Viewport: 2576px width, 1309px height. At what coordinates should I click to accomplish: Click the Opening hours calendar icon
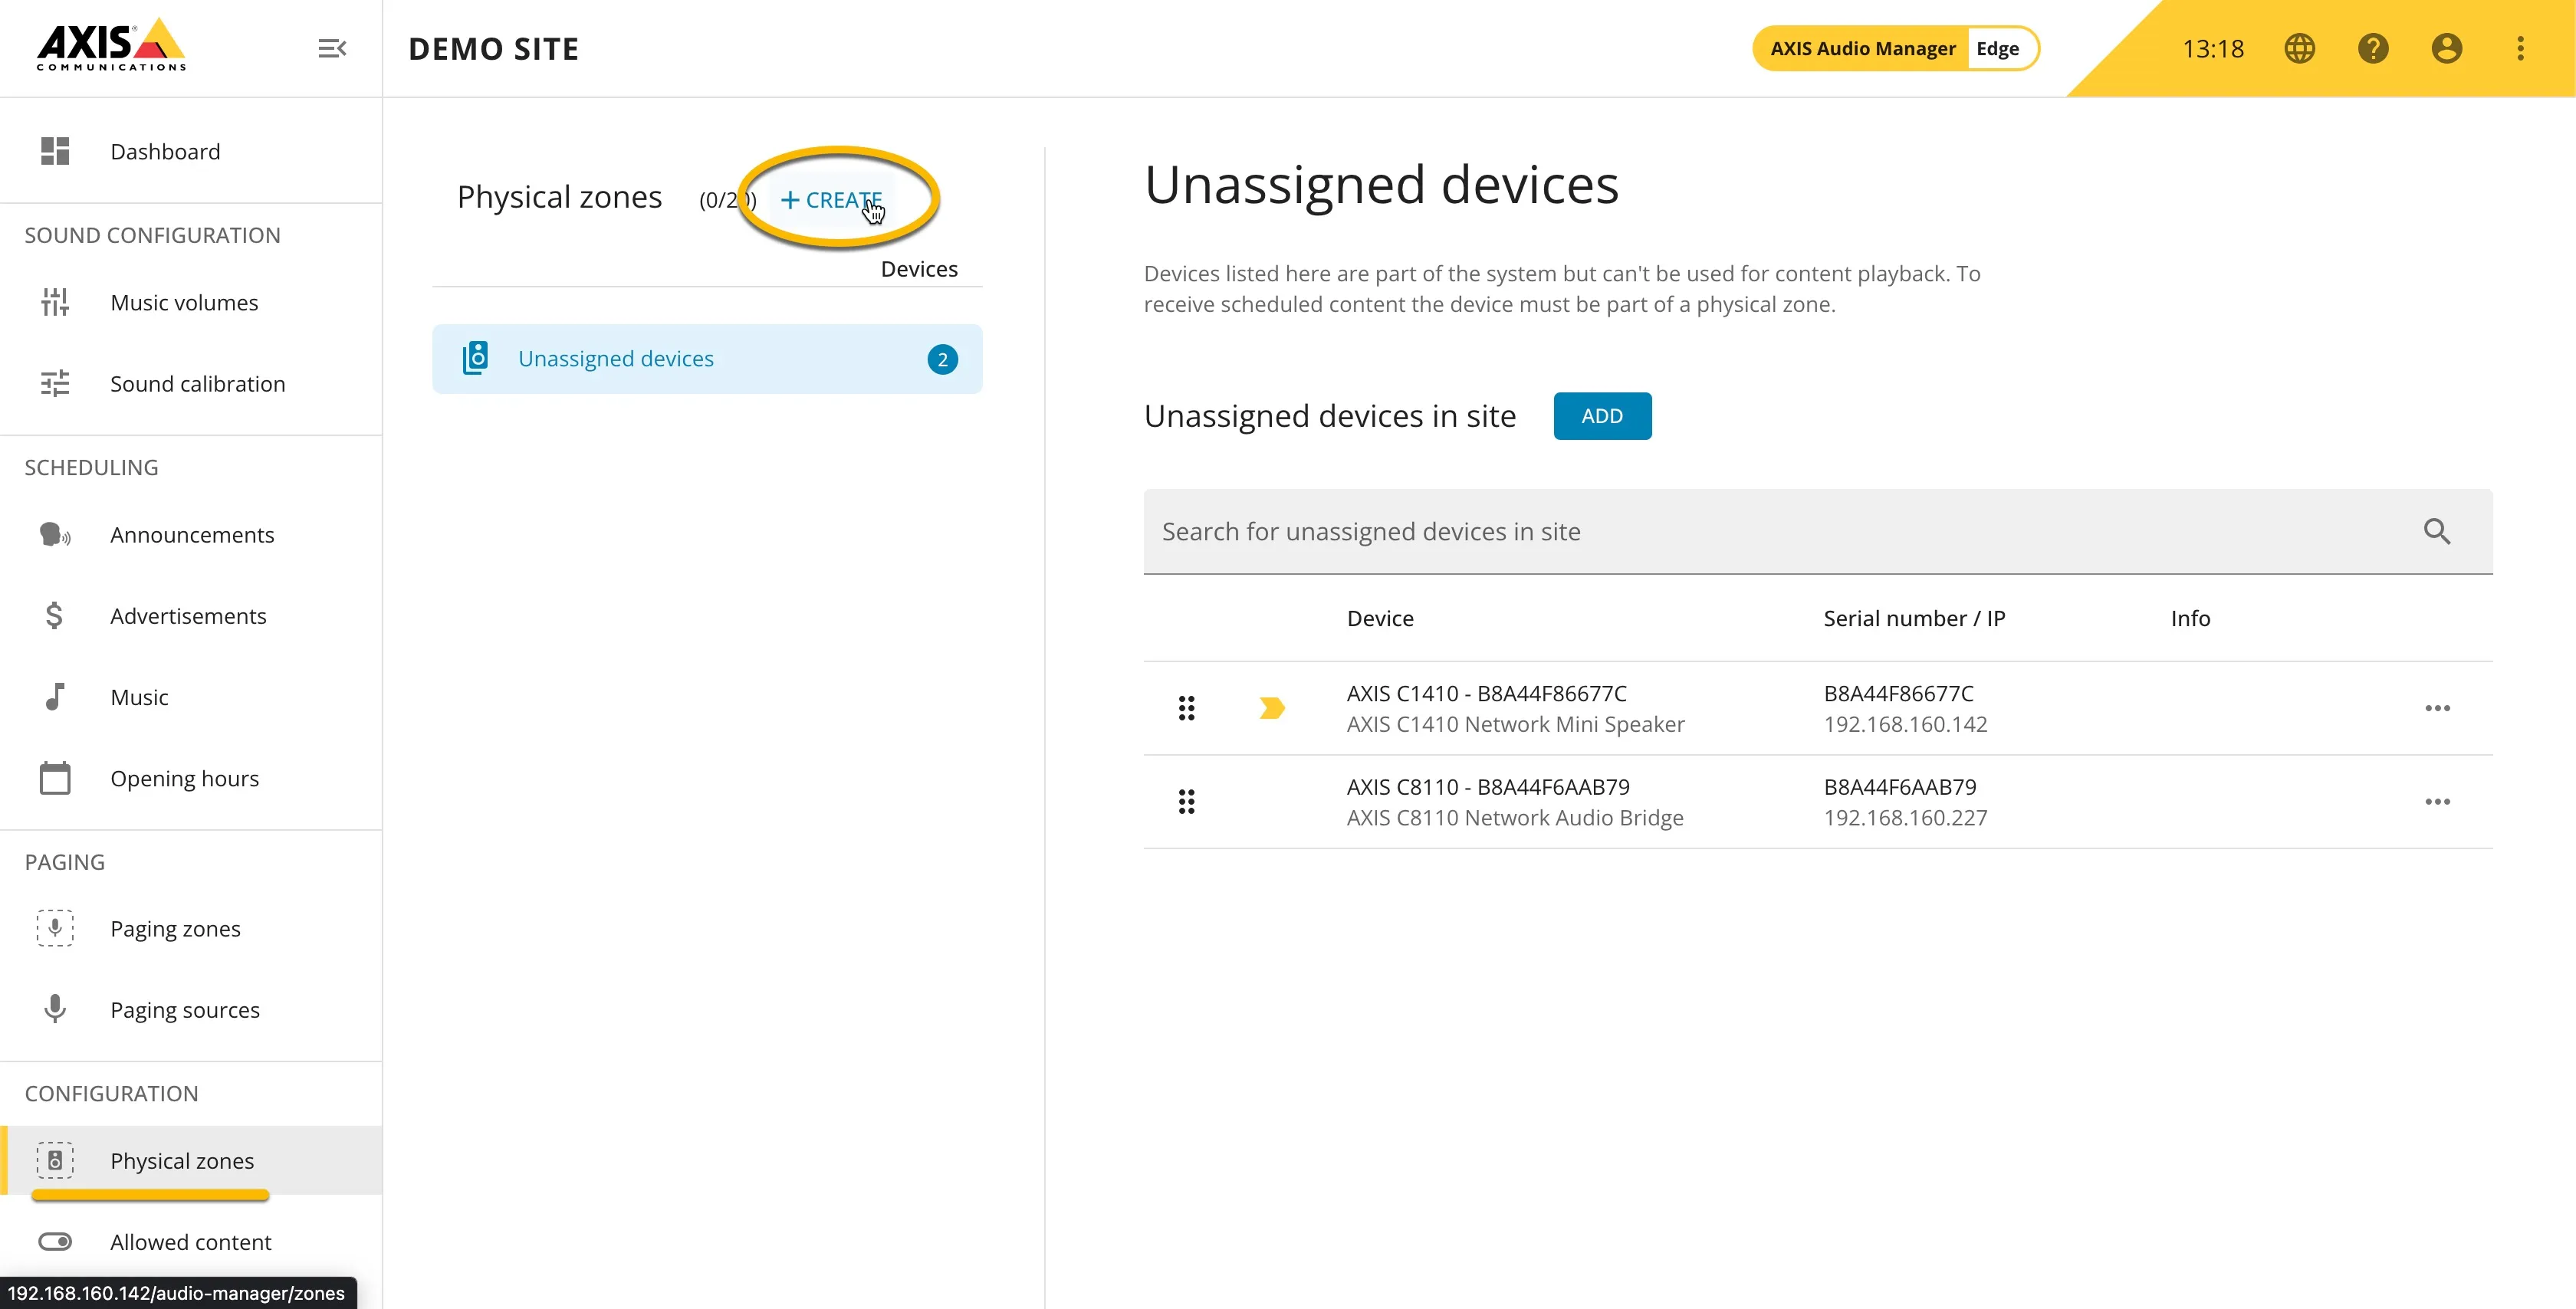click(55, 777)
